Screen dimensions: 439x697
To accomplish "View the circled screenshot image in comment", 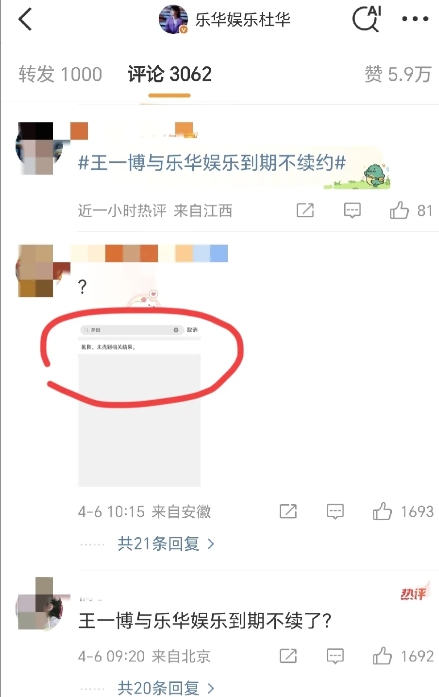I will (x=140, y=405).
